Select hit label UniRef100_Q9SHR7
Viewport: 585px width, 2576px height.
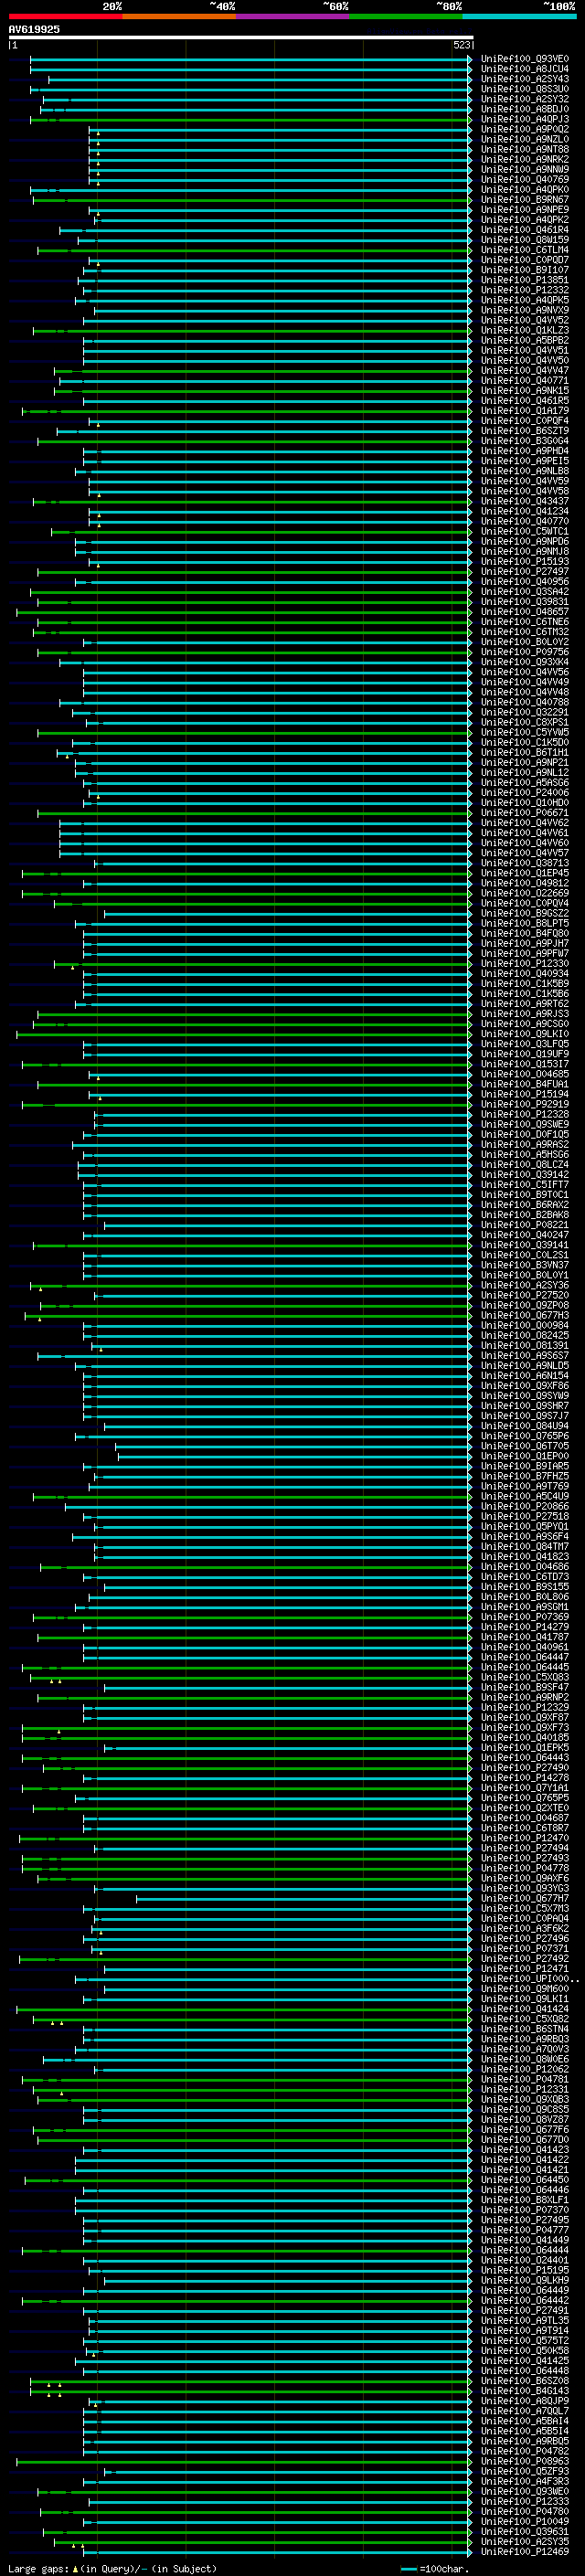point(525,1405)
